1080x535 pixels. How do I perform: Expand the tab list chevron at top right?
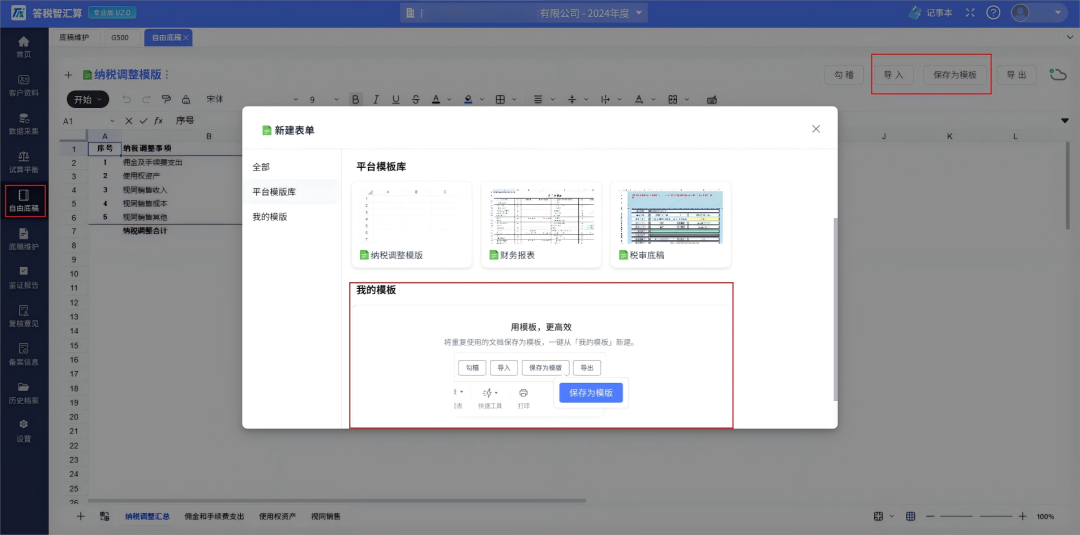pyautogui.click(x=1069, y=37)
